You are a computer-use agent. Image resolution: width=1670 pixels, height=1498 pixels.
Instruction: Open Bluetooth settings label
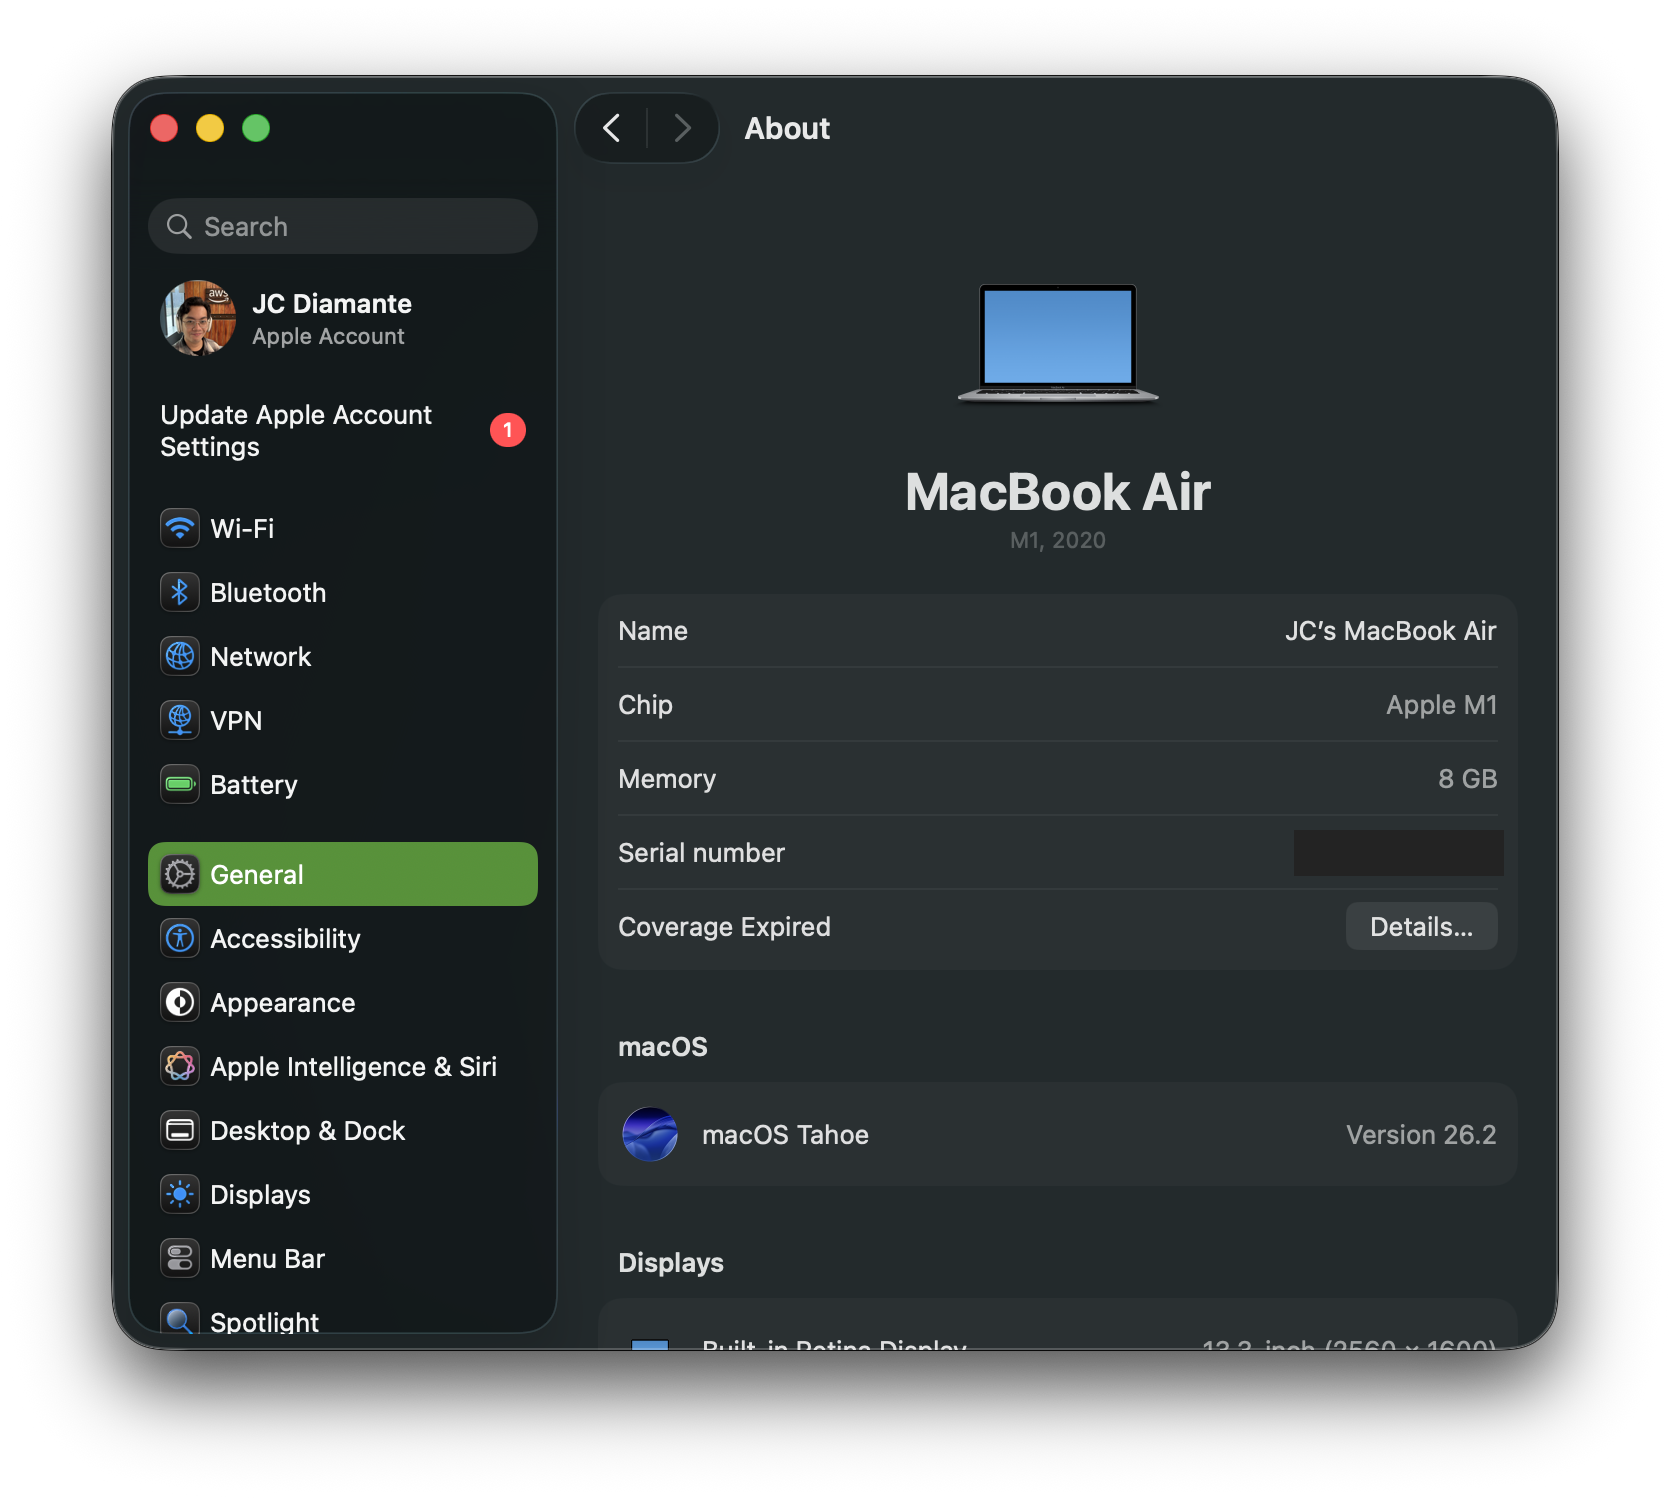click(268, 592)
